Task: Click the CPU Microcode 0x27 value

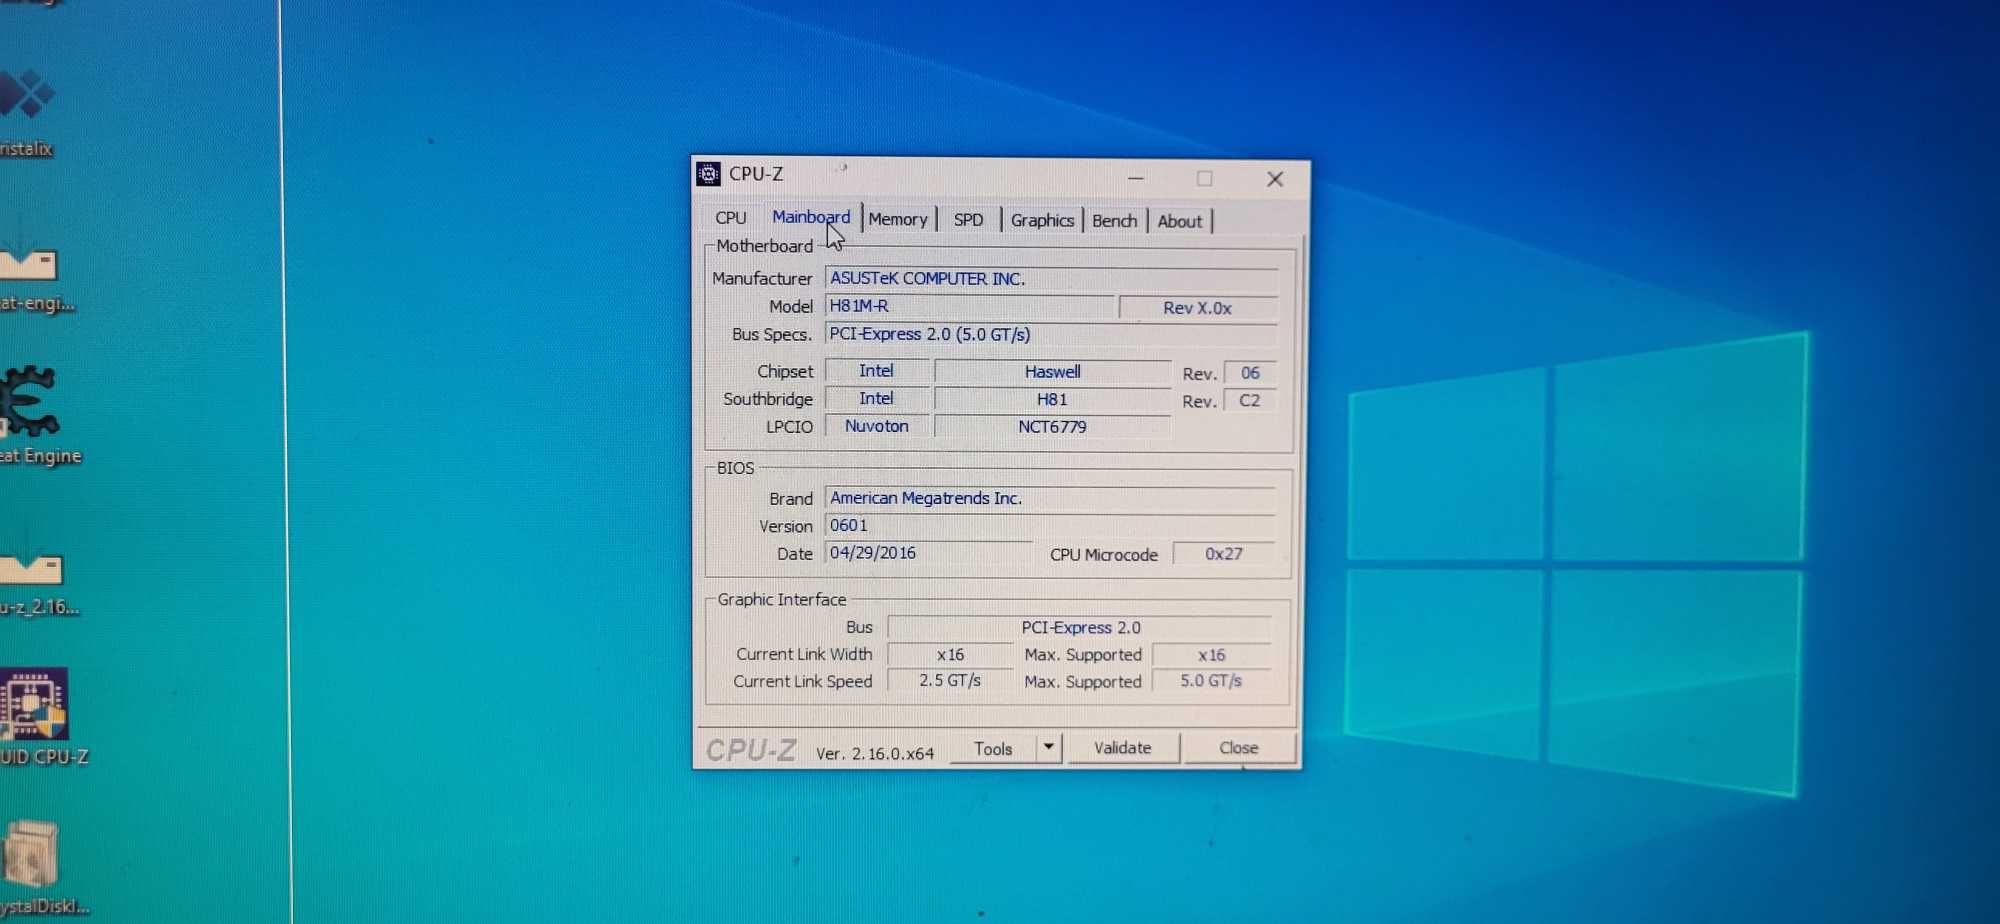Action: pos(1224,554)
